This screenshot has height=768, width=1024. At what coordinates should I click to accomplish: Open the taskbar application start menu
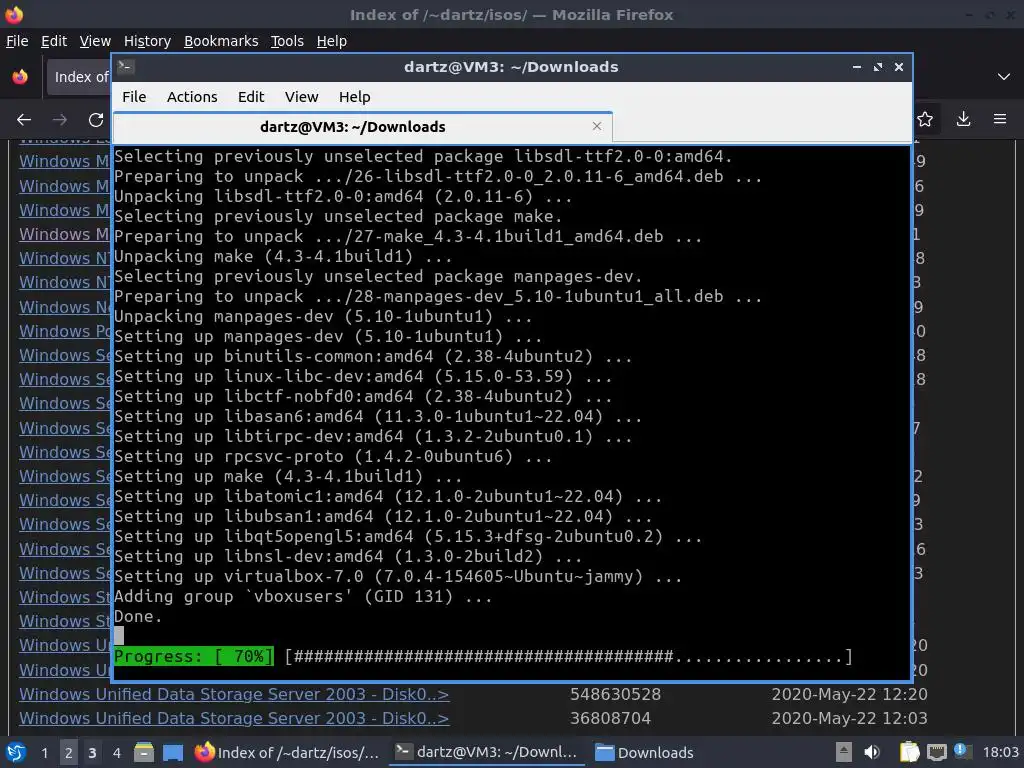pos(16,752)
